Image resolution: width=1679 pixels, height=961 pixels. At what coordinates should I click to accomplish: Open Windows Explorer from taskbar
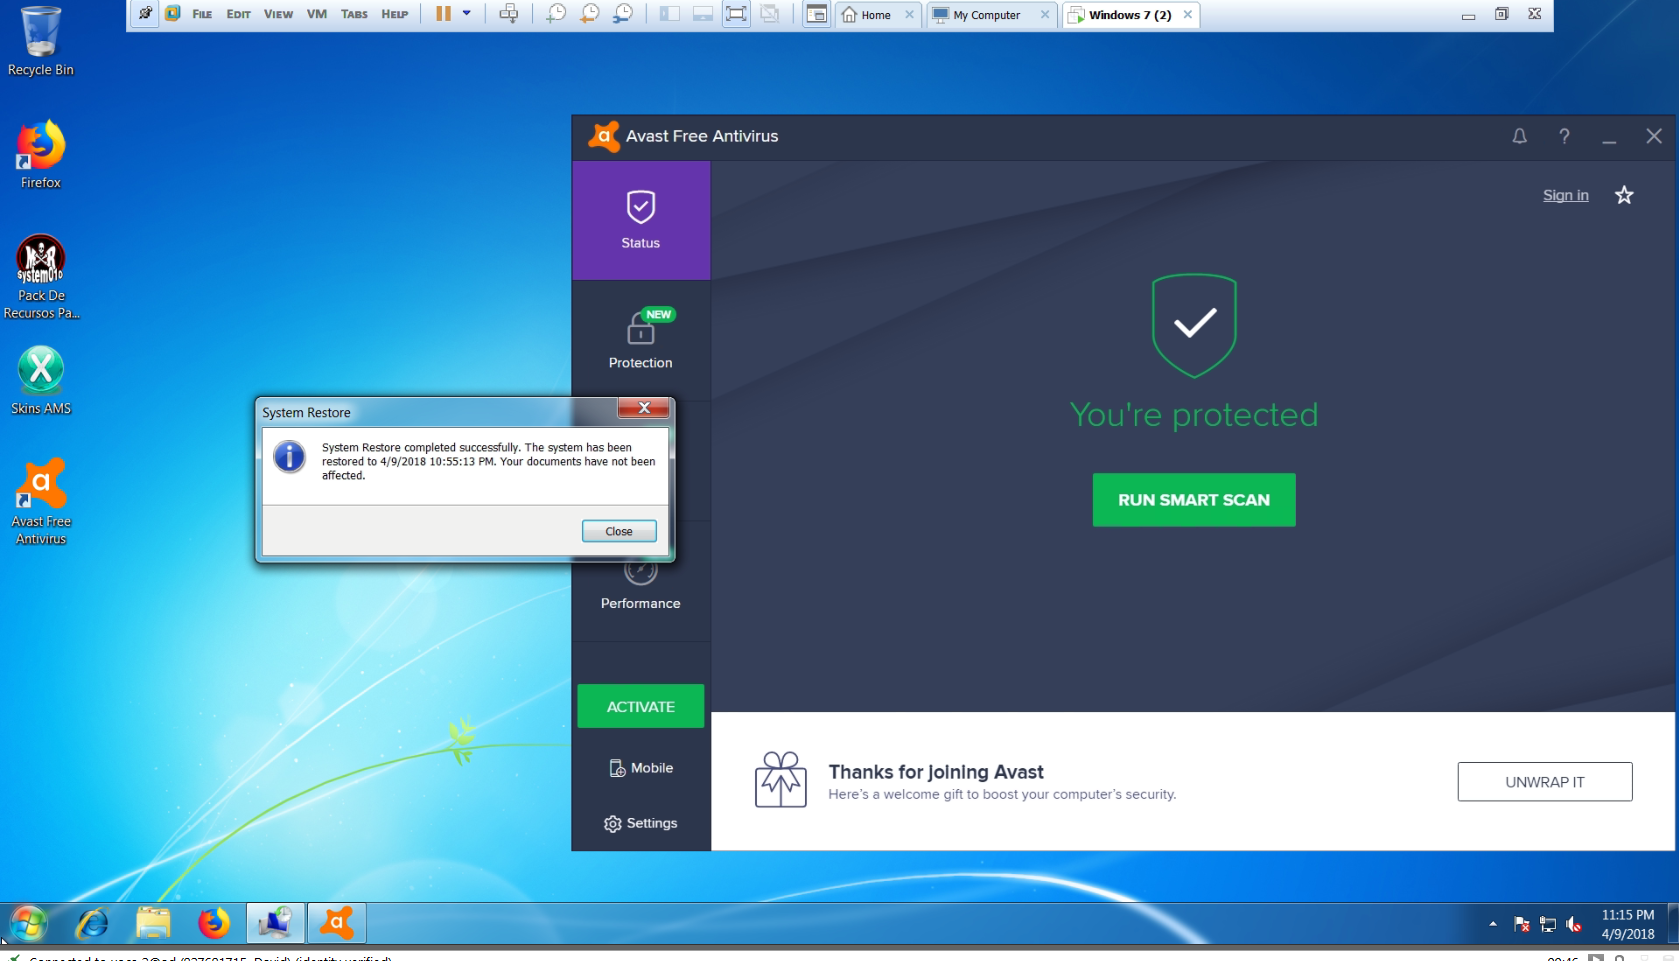153,923
